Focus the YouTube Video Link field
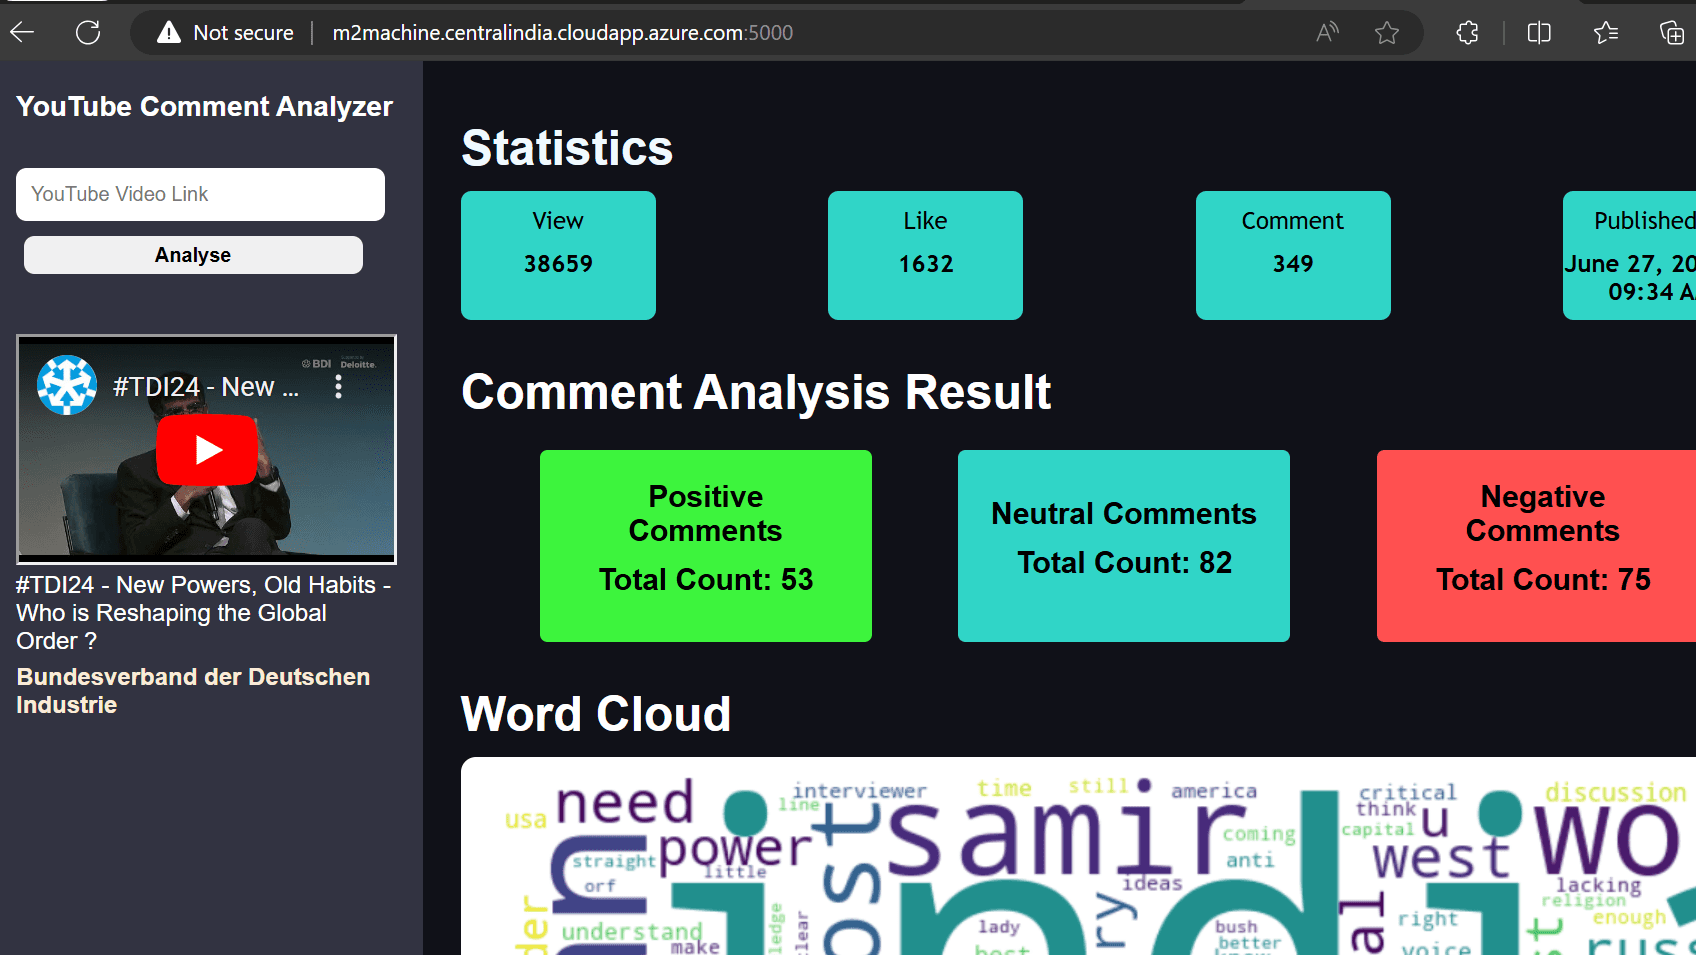Viewport: 1696px width, 955px height. pos(200,194)
